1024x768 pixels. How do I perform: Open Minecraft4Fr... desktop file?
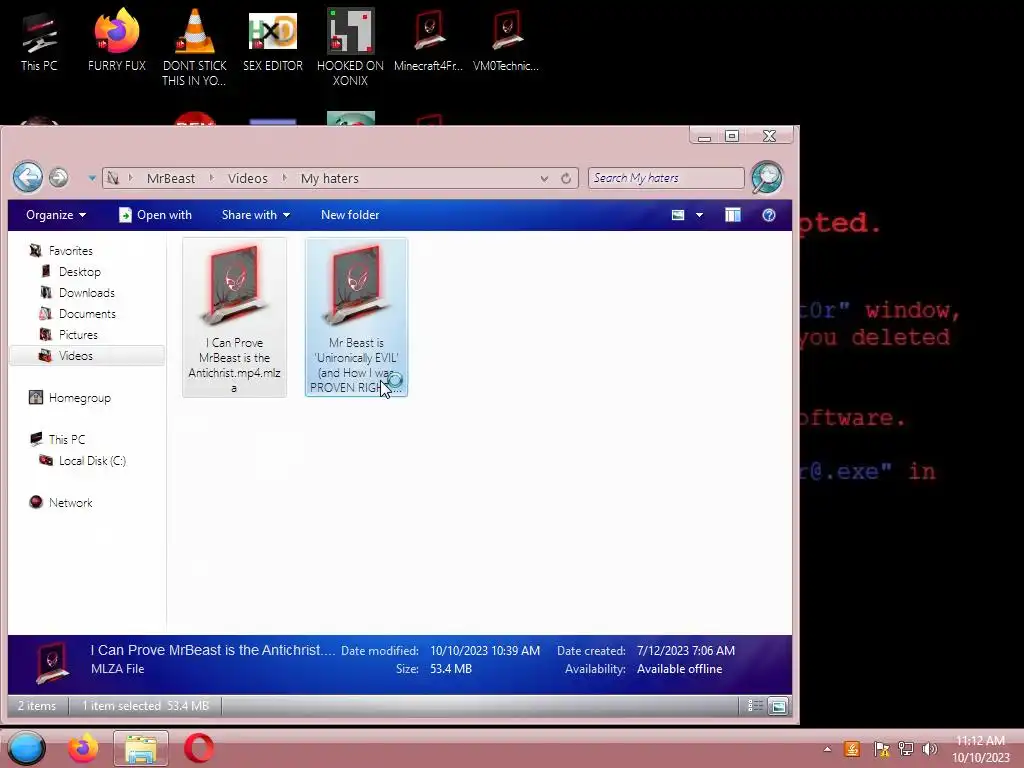tap(428, 42)
